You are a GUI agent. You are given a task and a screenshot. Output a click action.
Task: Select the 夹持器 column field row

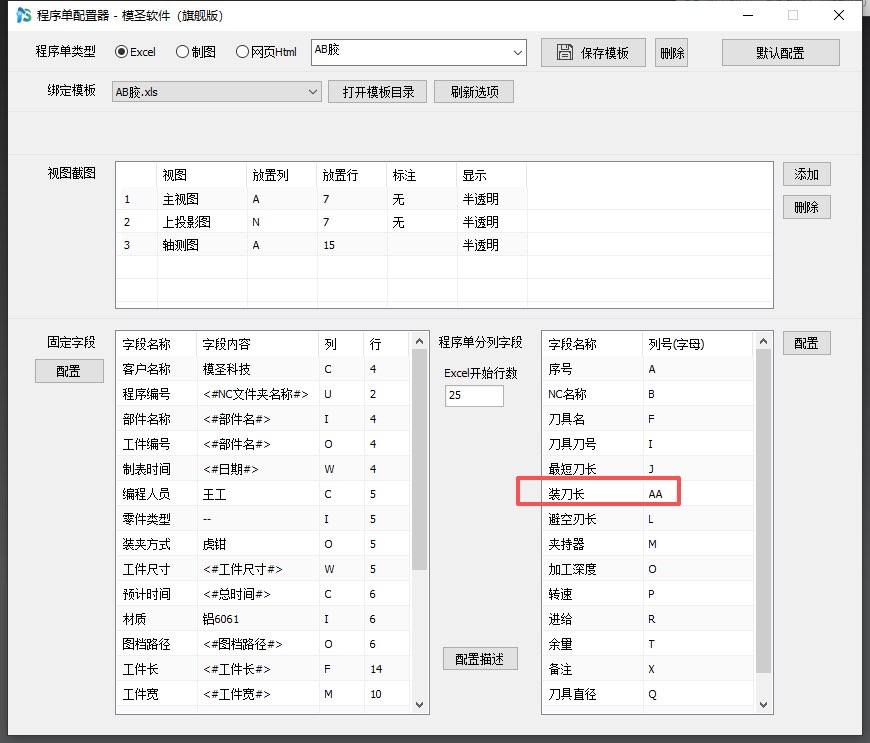point(649,544)
